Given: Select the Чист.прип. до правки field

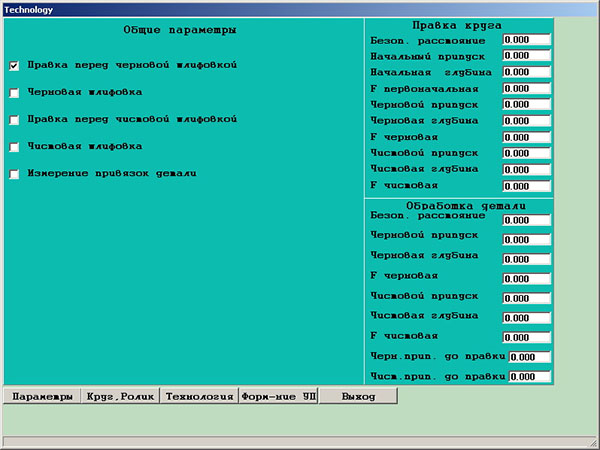Looking at the screenshot, I should tap(530, 377).
